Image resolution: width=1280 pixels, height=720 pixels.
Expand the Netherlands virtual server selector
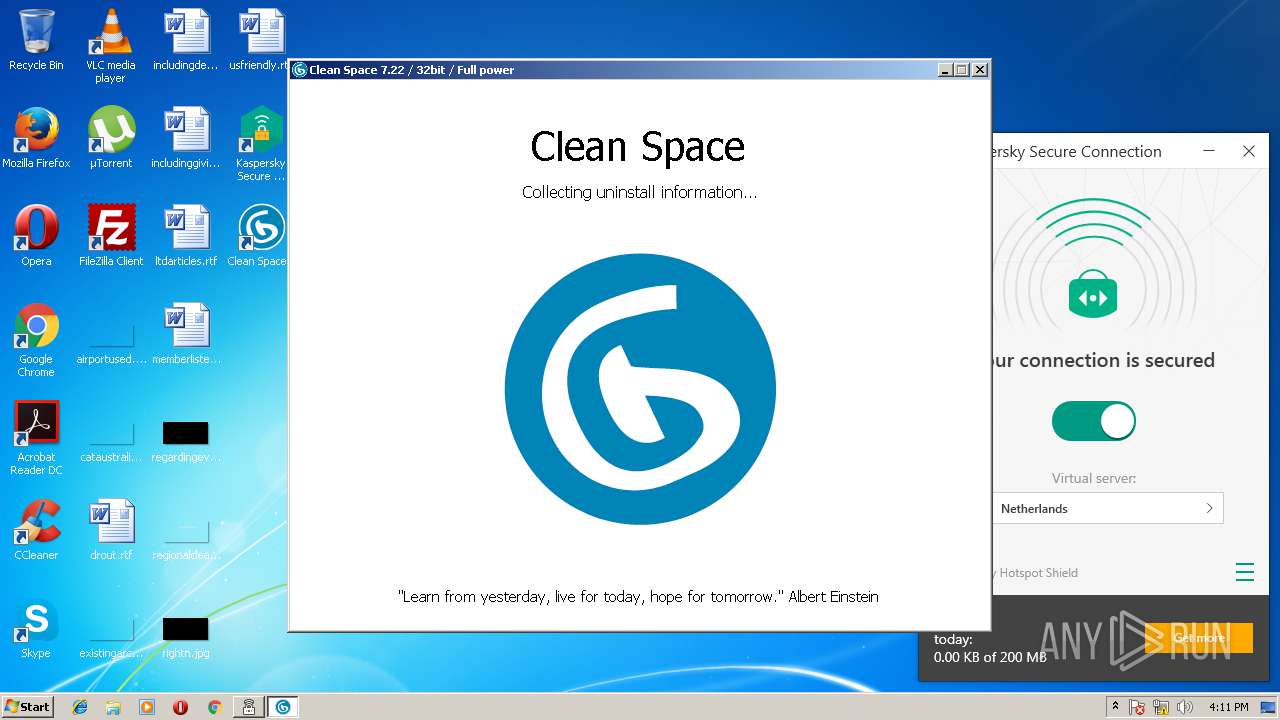[x=1107, y=508]
